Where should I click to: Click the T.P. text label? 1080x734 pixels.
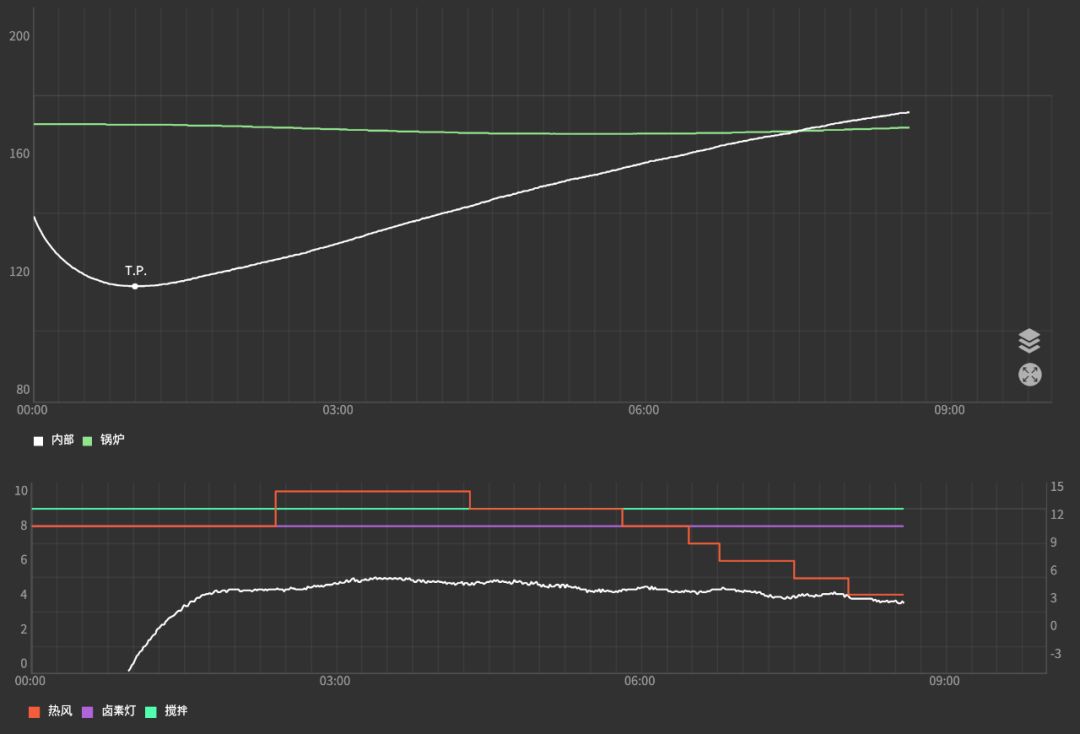pos(136,271)
